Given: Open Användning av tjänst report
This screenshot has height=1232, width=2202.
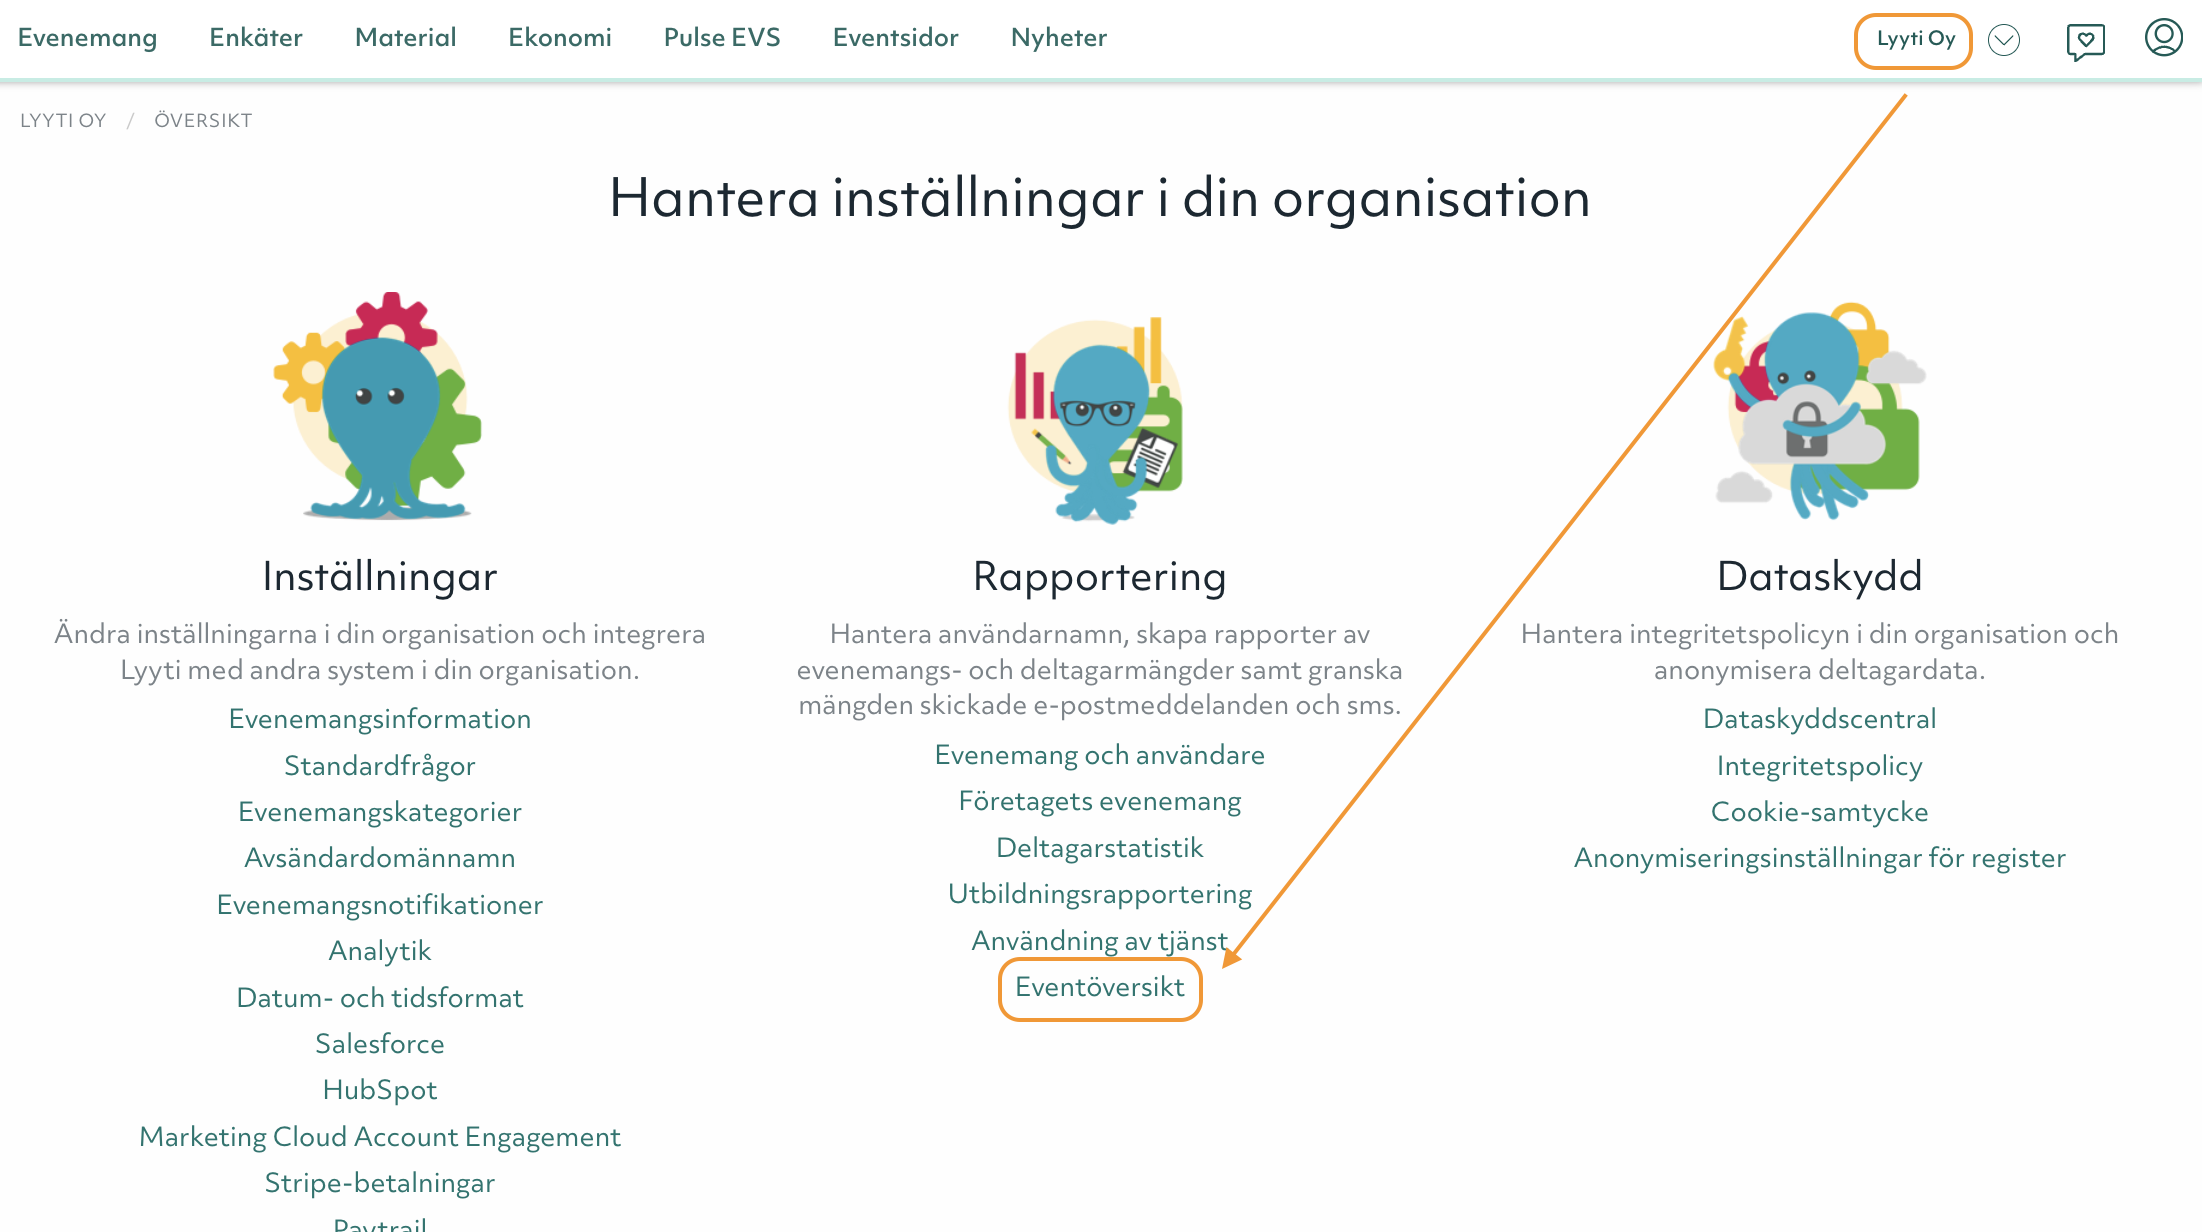Looking at the screenshot, I should tap(1100, 941).
